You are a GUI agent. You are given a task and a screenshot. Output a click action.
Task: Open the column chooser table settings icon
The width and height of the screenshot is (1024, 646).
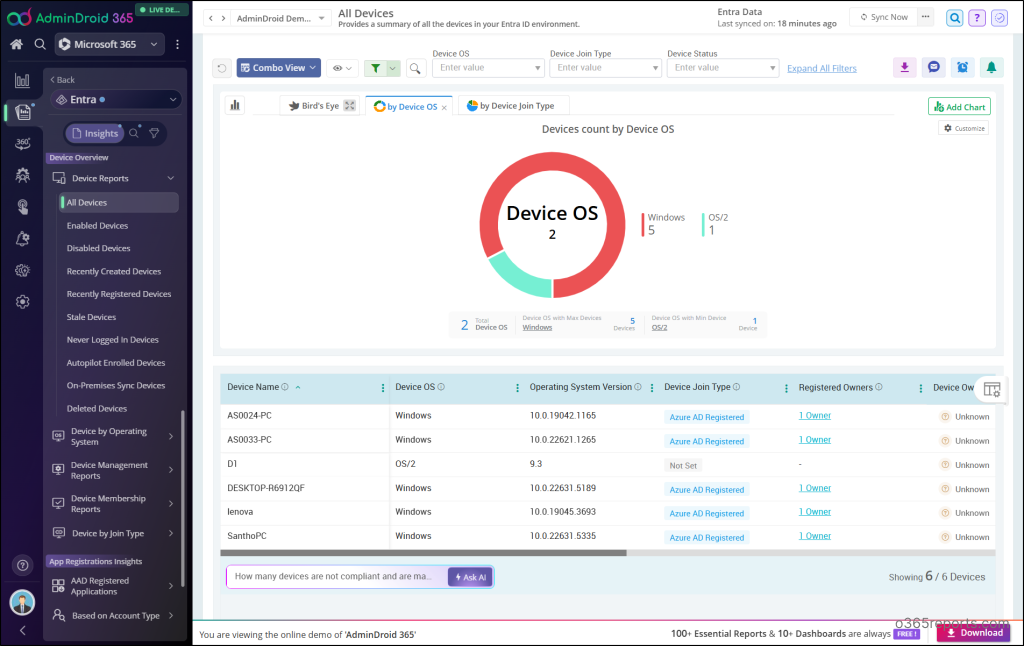point(992,390)
